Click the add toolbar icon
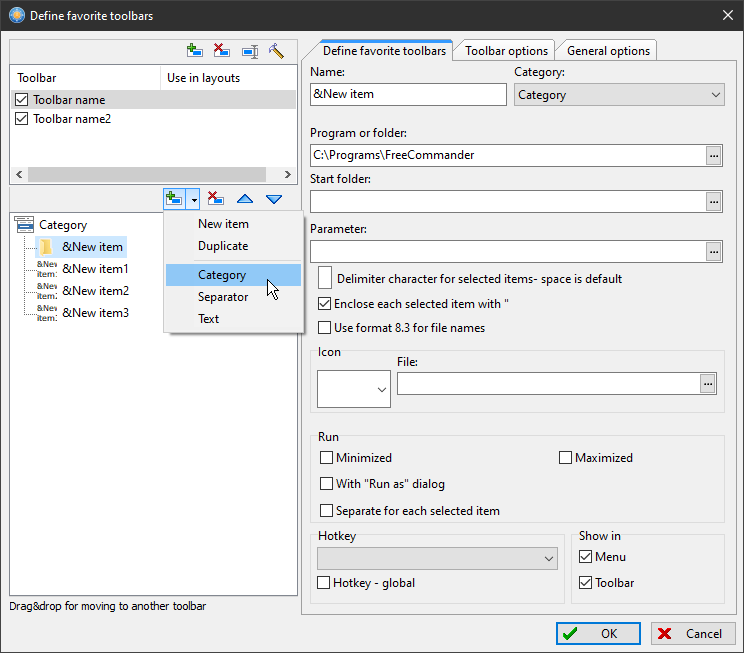Image resolution: width=744 pixels, height=653 pixels. pyautogui.click(x=195, y=50)
